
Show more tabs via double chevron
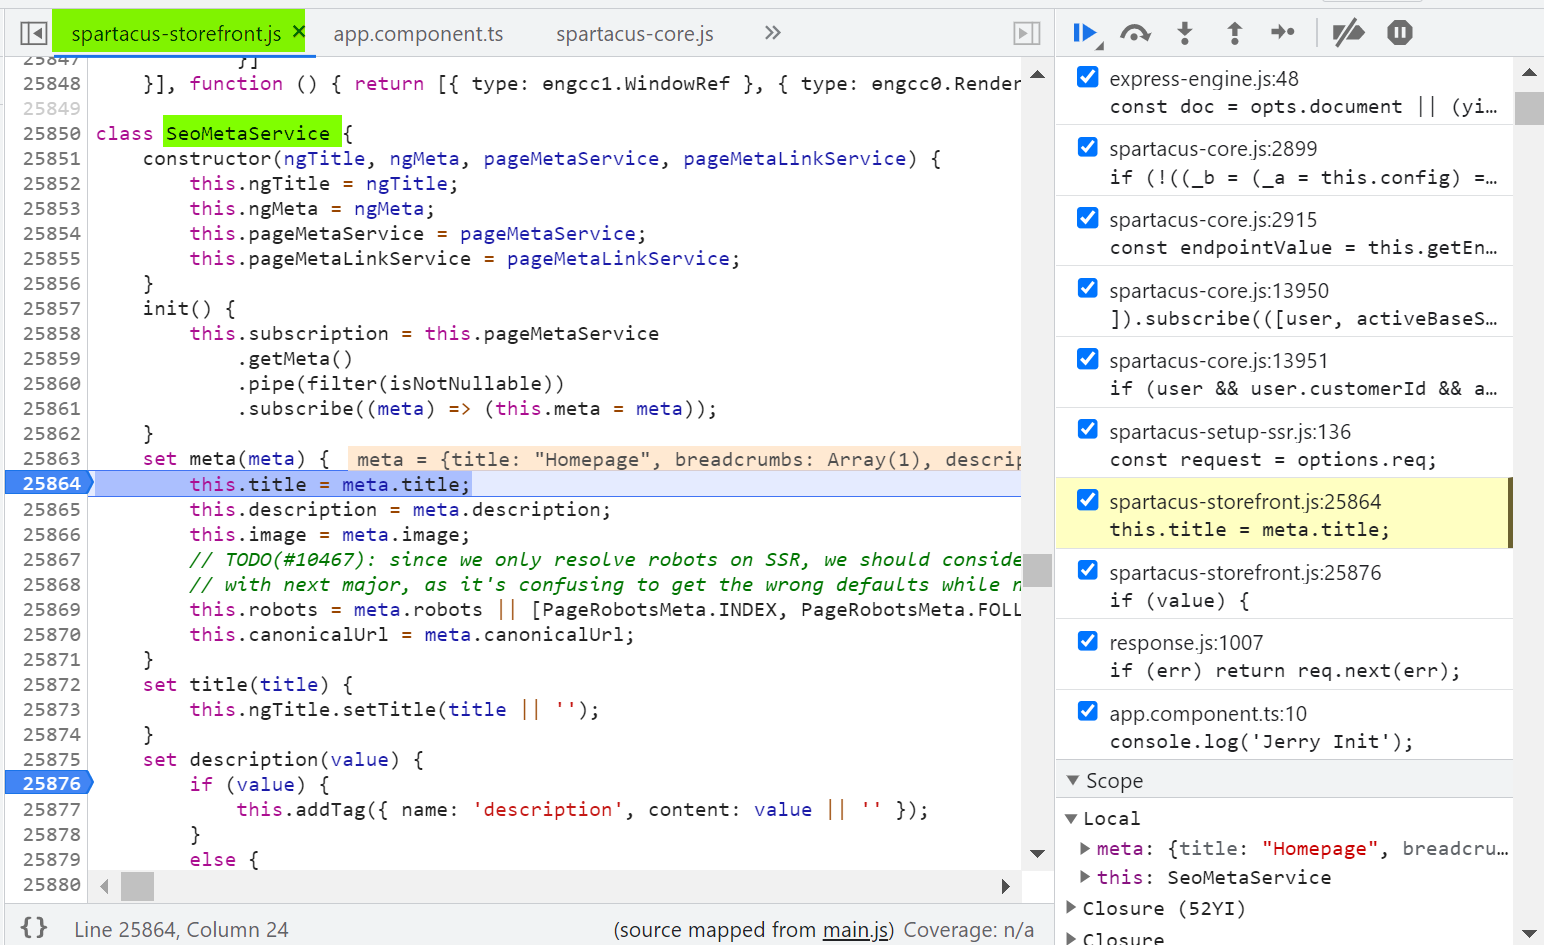click(772, 33)
